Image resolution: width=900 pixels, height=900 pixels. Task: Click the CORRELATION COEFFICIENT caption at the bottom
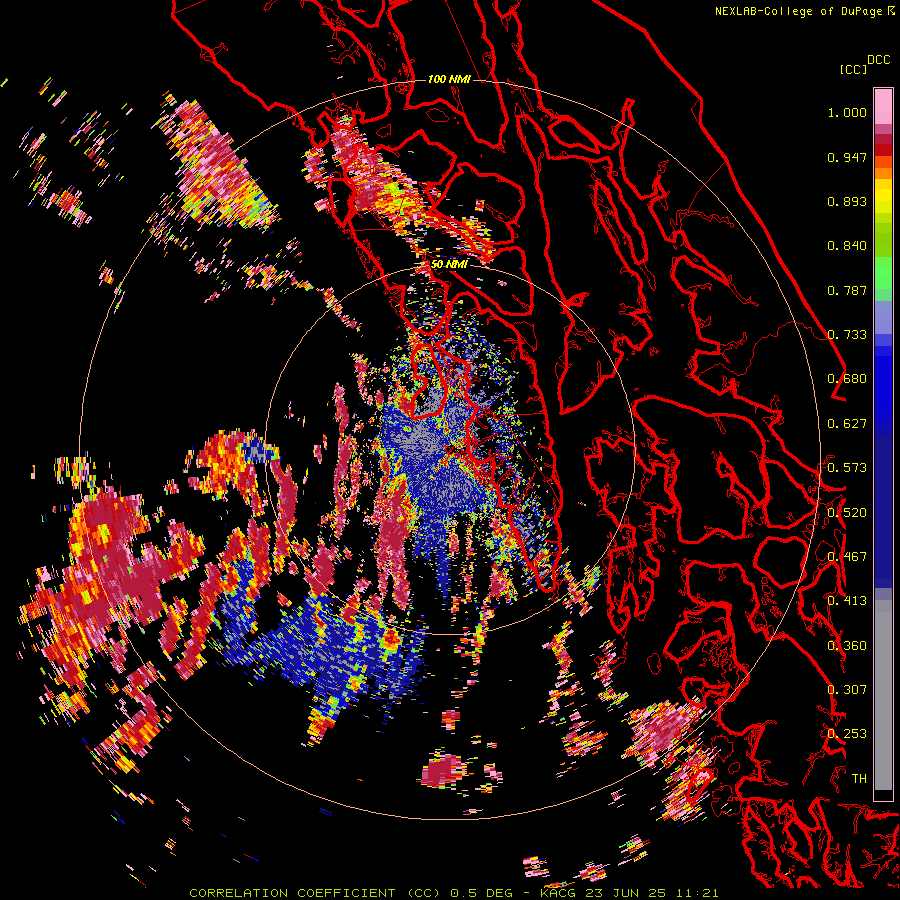tap(454, 893)
